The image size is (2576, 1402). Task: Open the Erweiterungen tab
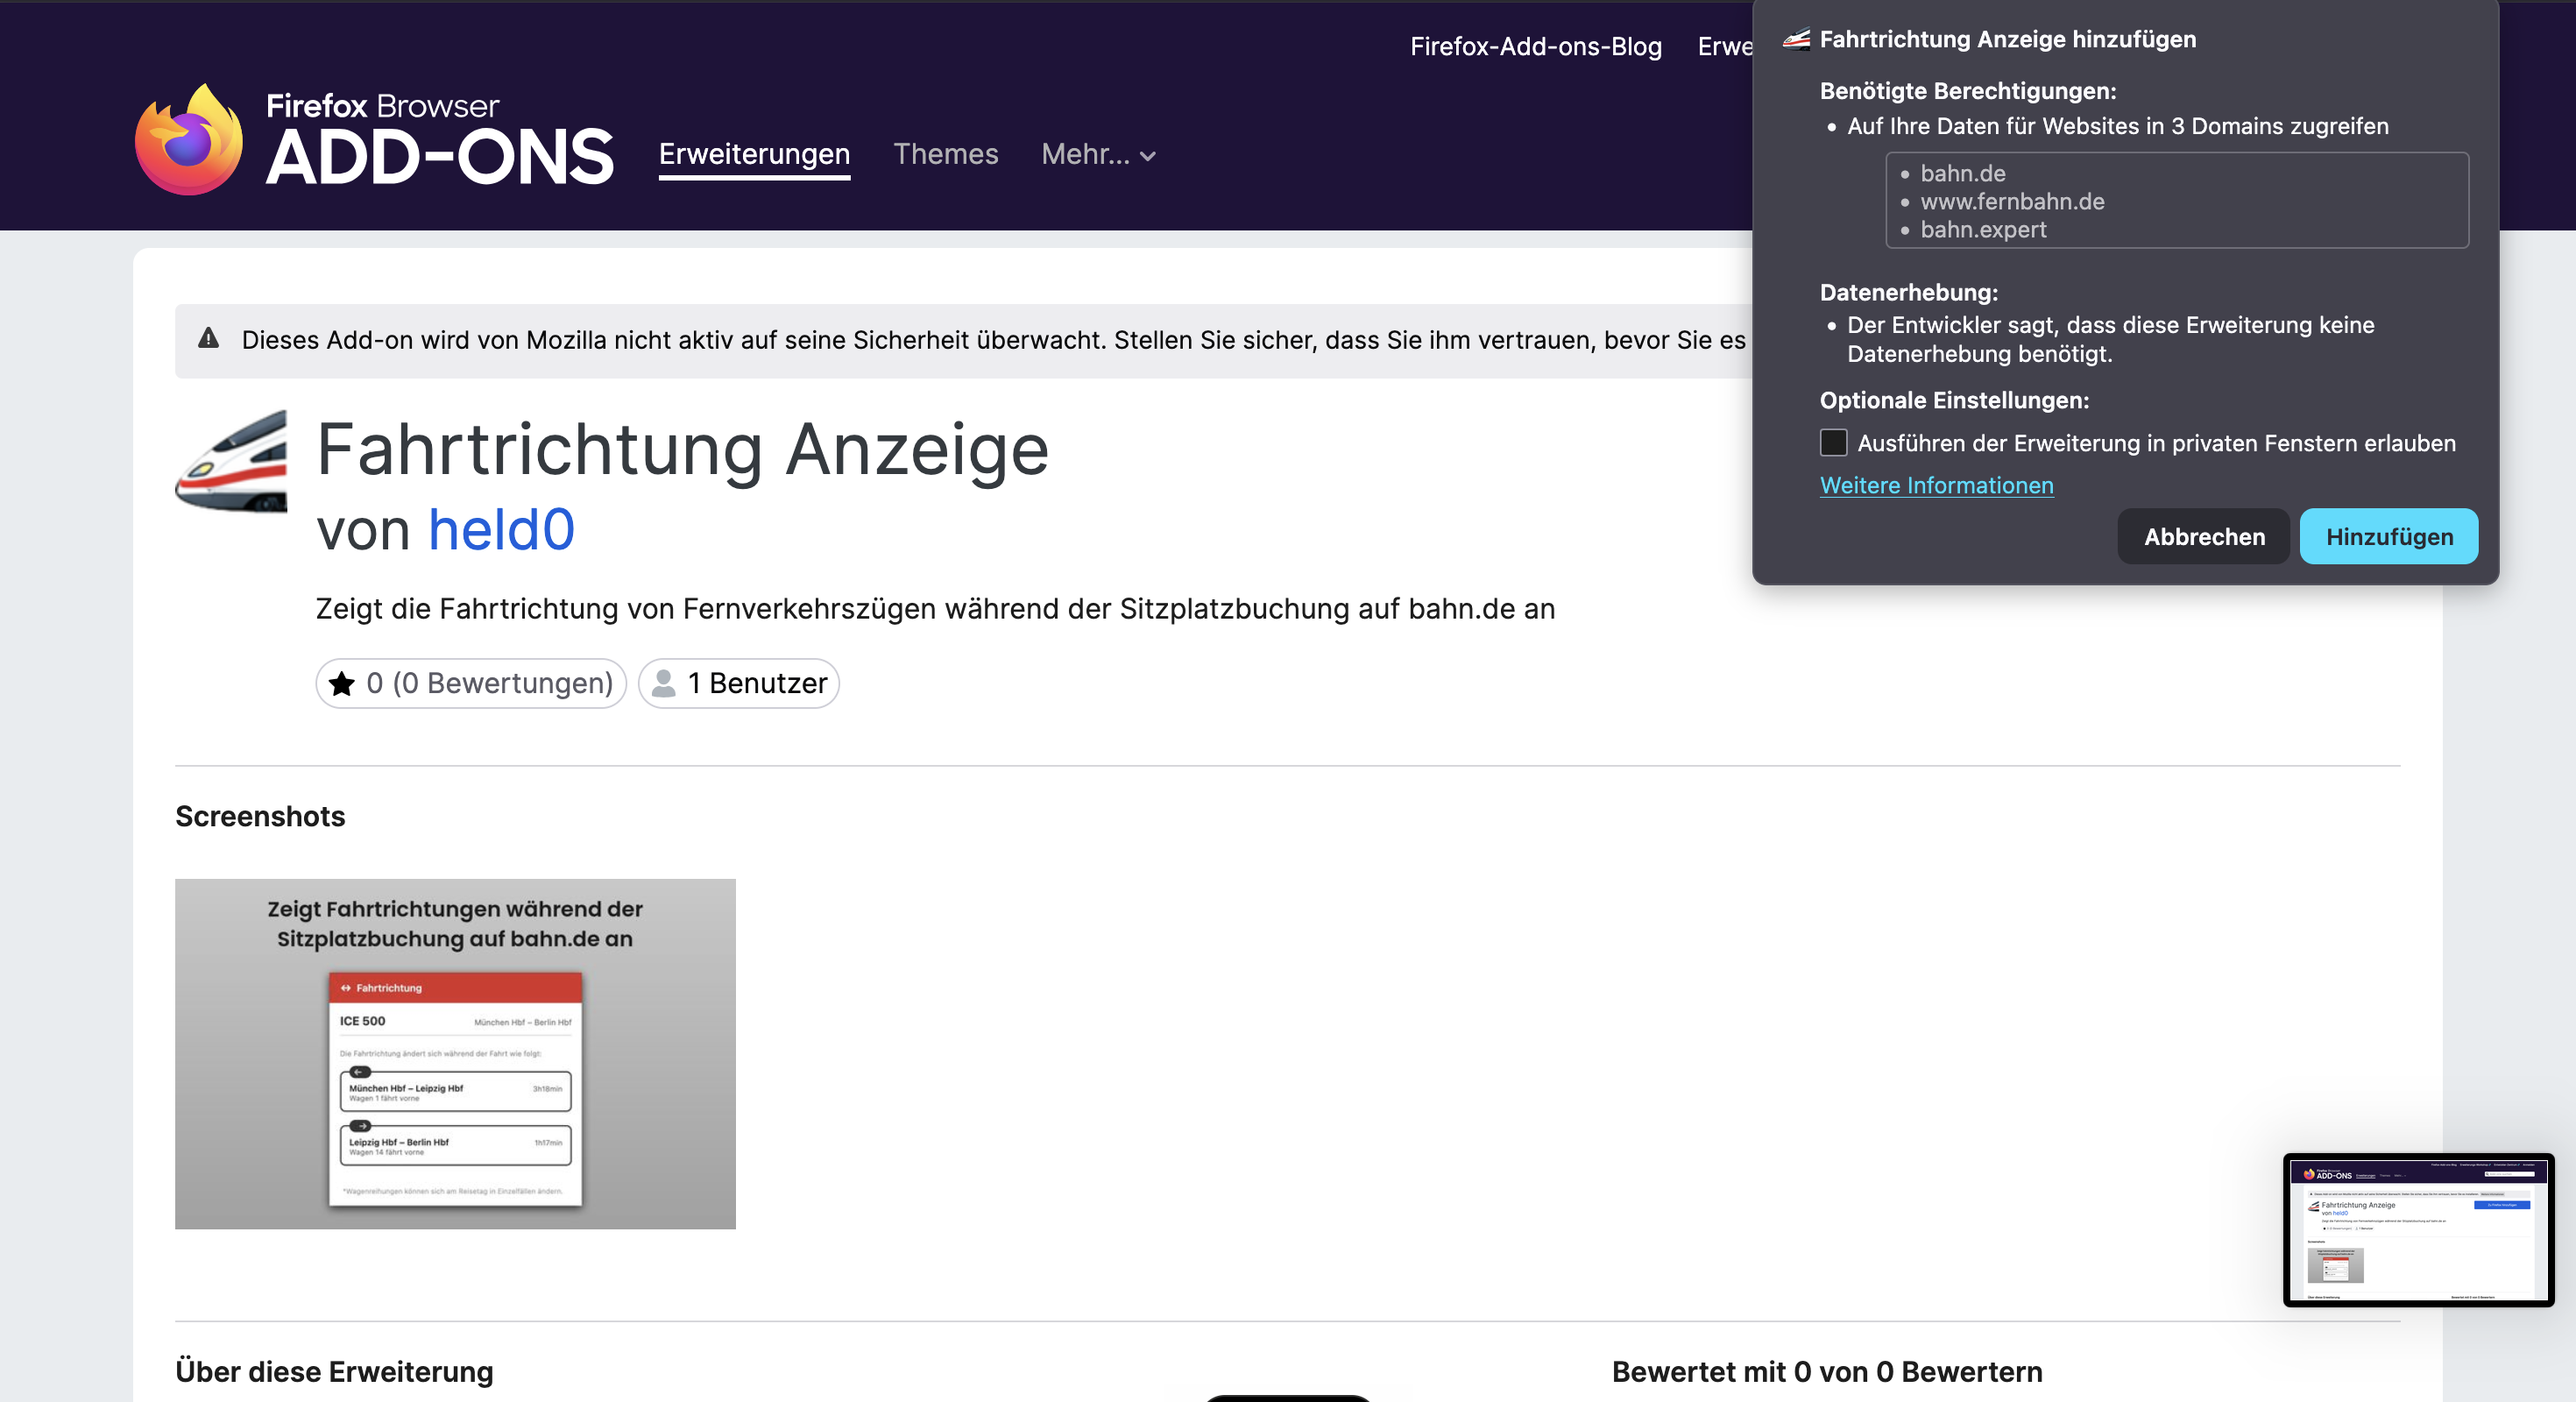tap(754, 154)
